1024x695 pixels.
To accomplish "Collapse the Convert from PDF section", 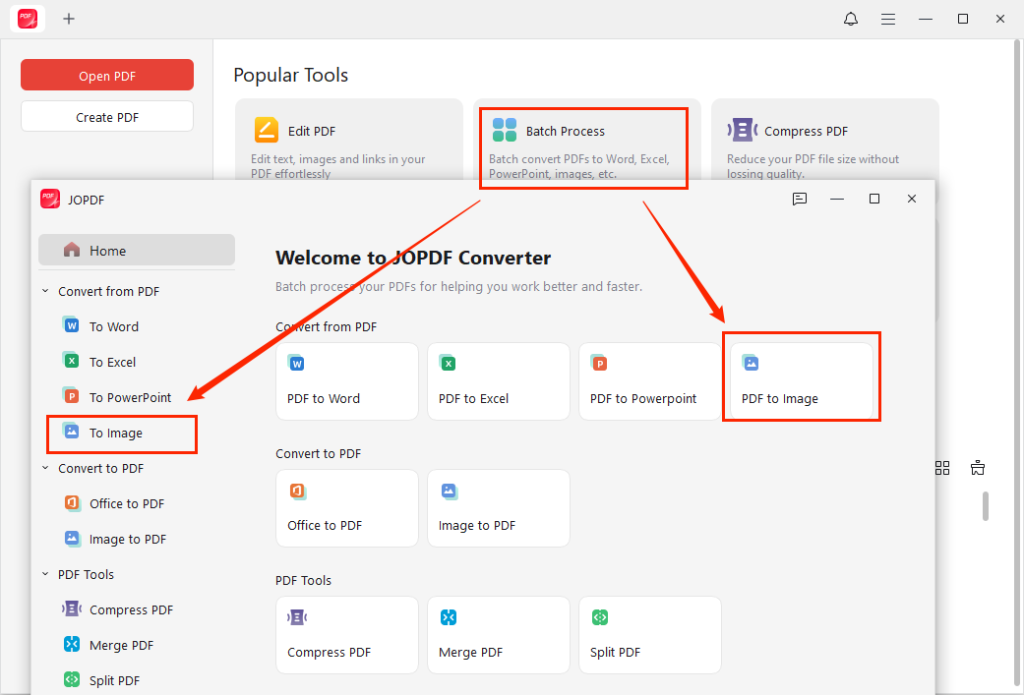I will pyautogui.click(x=45, y=291).
